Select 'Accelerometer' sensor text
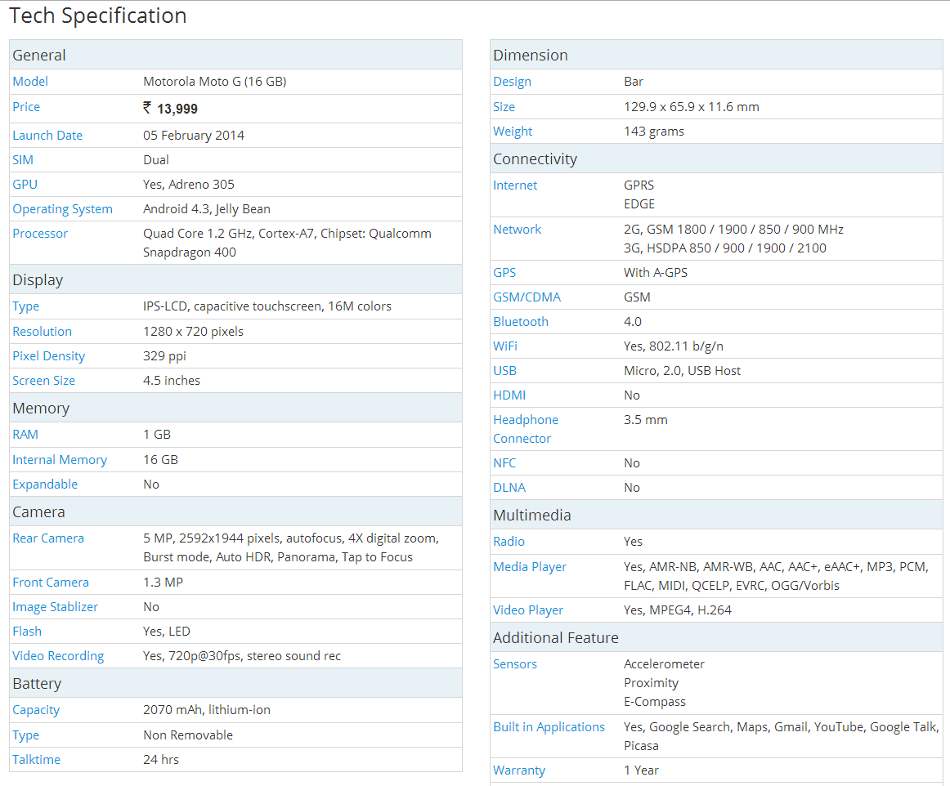Image resolution: width=950 pixels, height=786 pixels. (664, 664)
